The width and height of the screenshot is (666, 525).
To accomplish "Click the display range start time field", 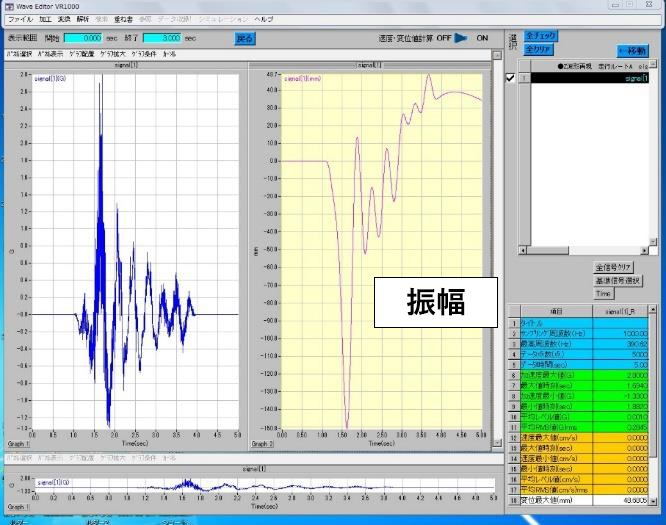I will pos(83,38).
